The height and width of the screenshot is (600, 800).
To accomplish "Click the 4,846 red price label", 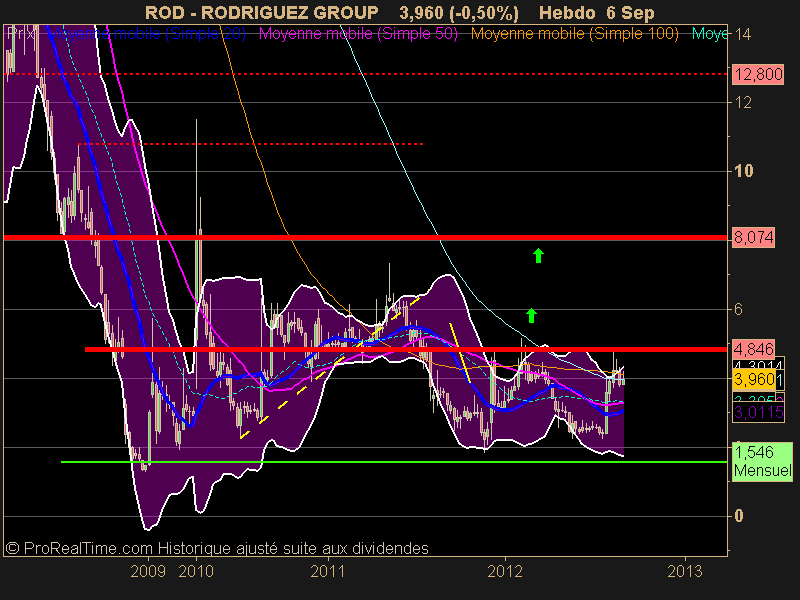I will 754,349.
